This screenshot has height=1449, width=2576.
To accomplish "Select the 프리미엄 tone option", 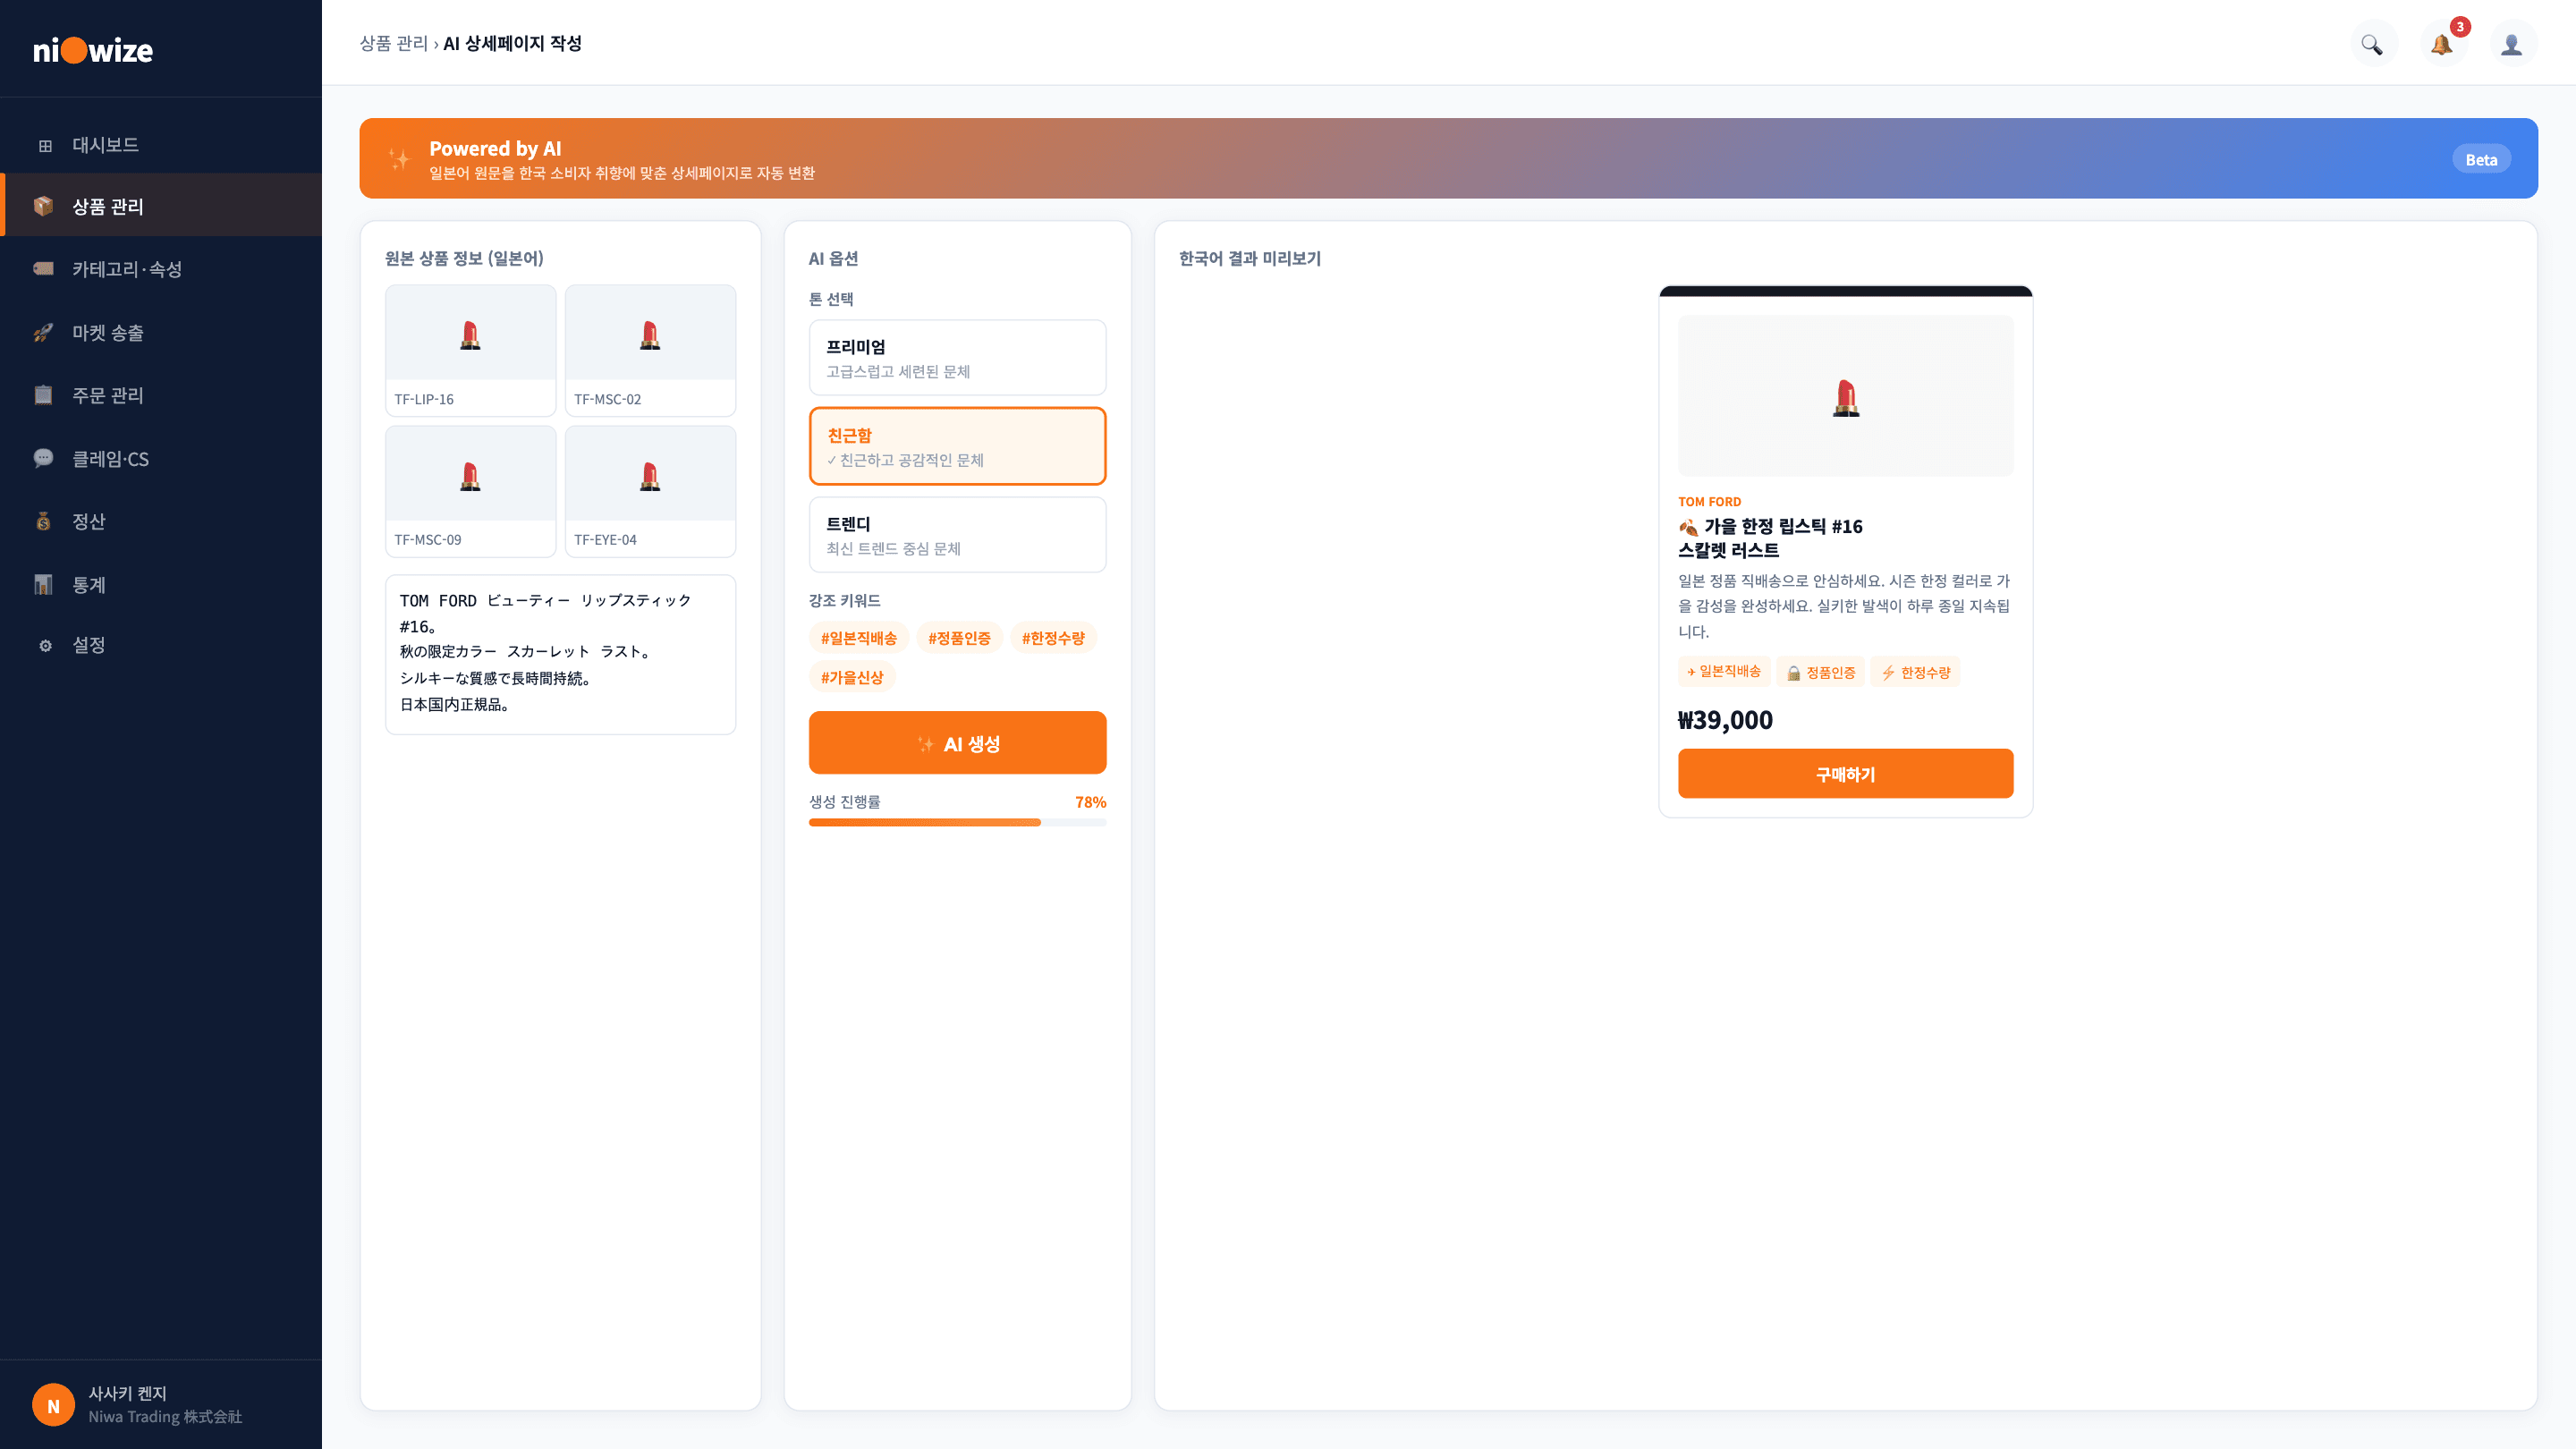I will (957, 357).
